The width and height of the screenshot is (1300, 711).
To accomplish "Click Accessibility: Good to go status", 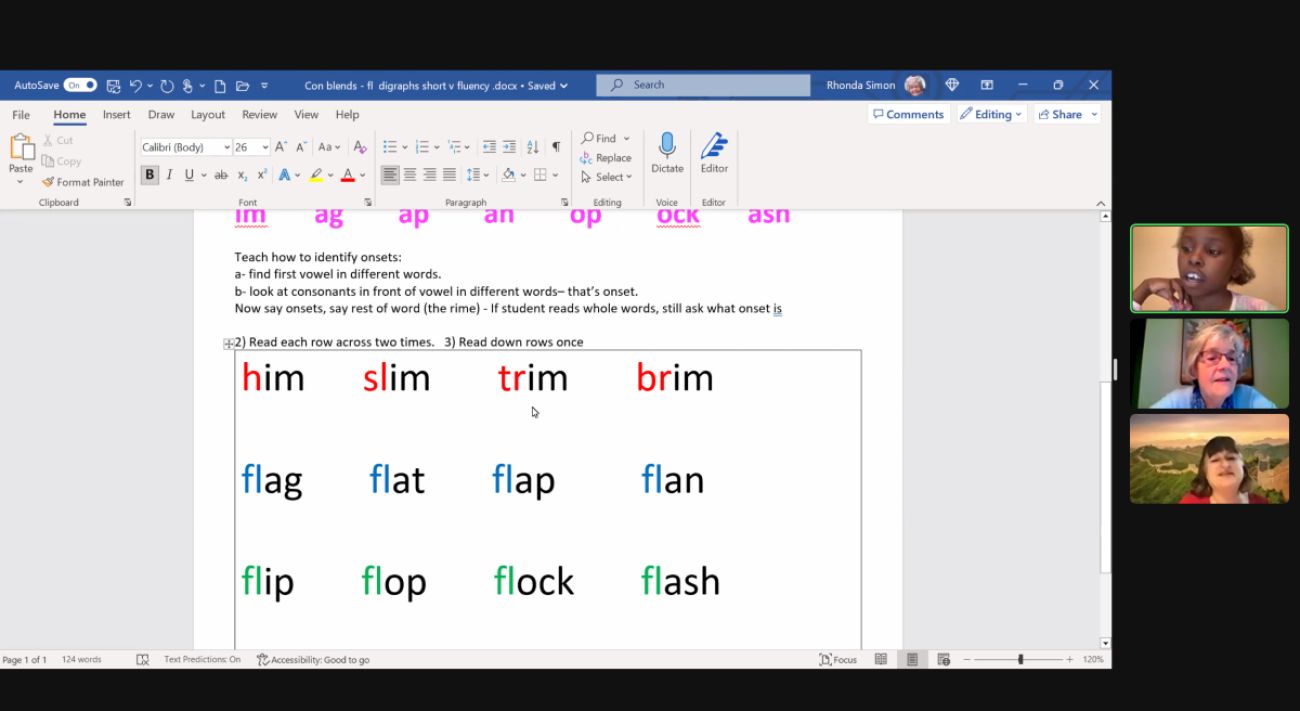I will point(313,660).
